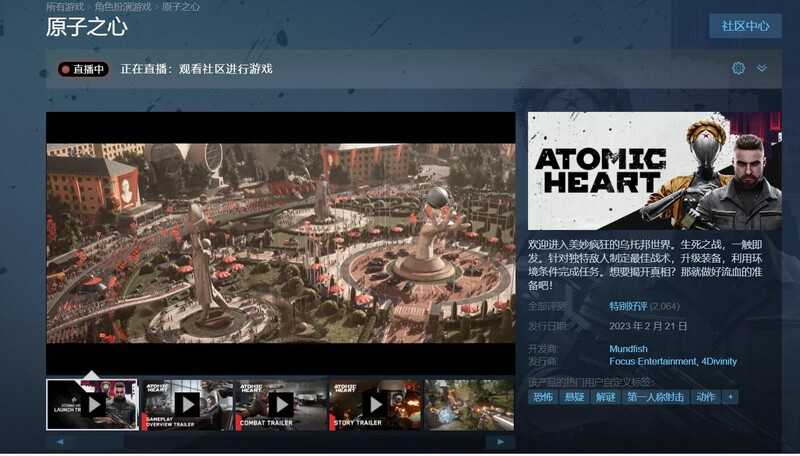Image resolution: width=800 pixels, height=456 pixels.
Task: Click the main trailer video player
Action: pos(281,243)
